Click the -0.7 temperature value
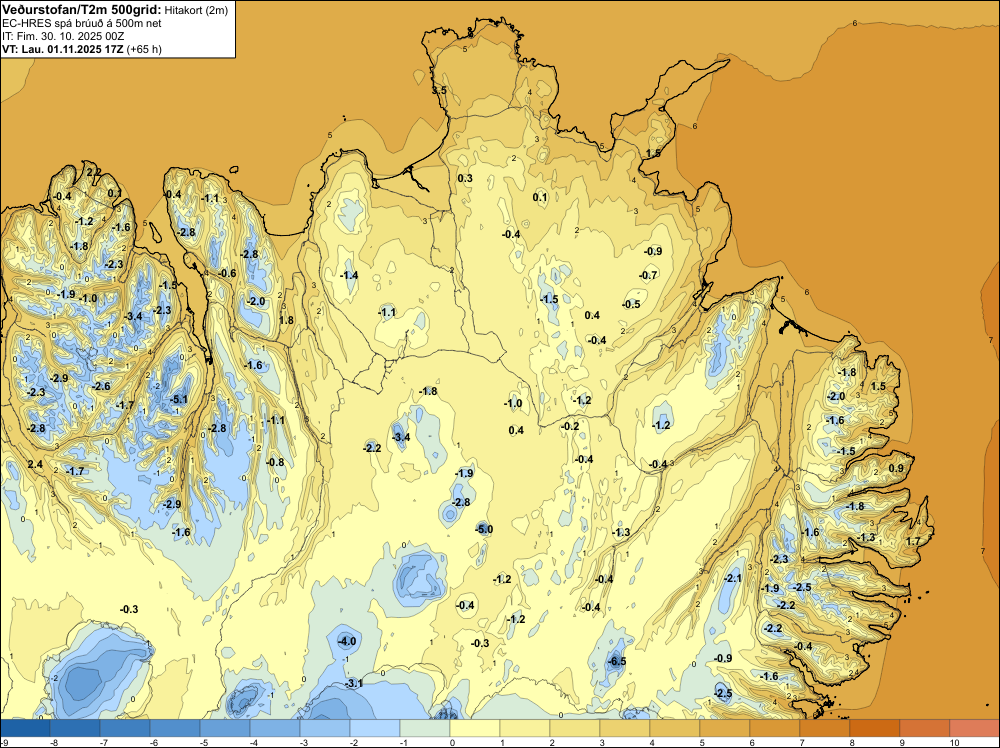The image size is (1000, 748). tap(648, 275)
